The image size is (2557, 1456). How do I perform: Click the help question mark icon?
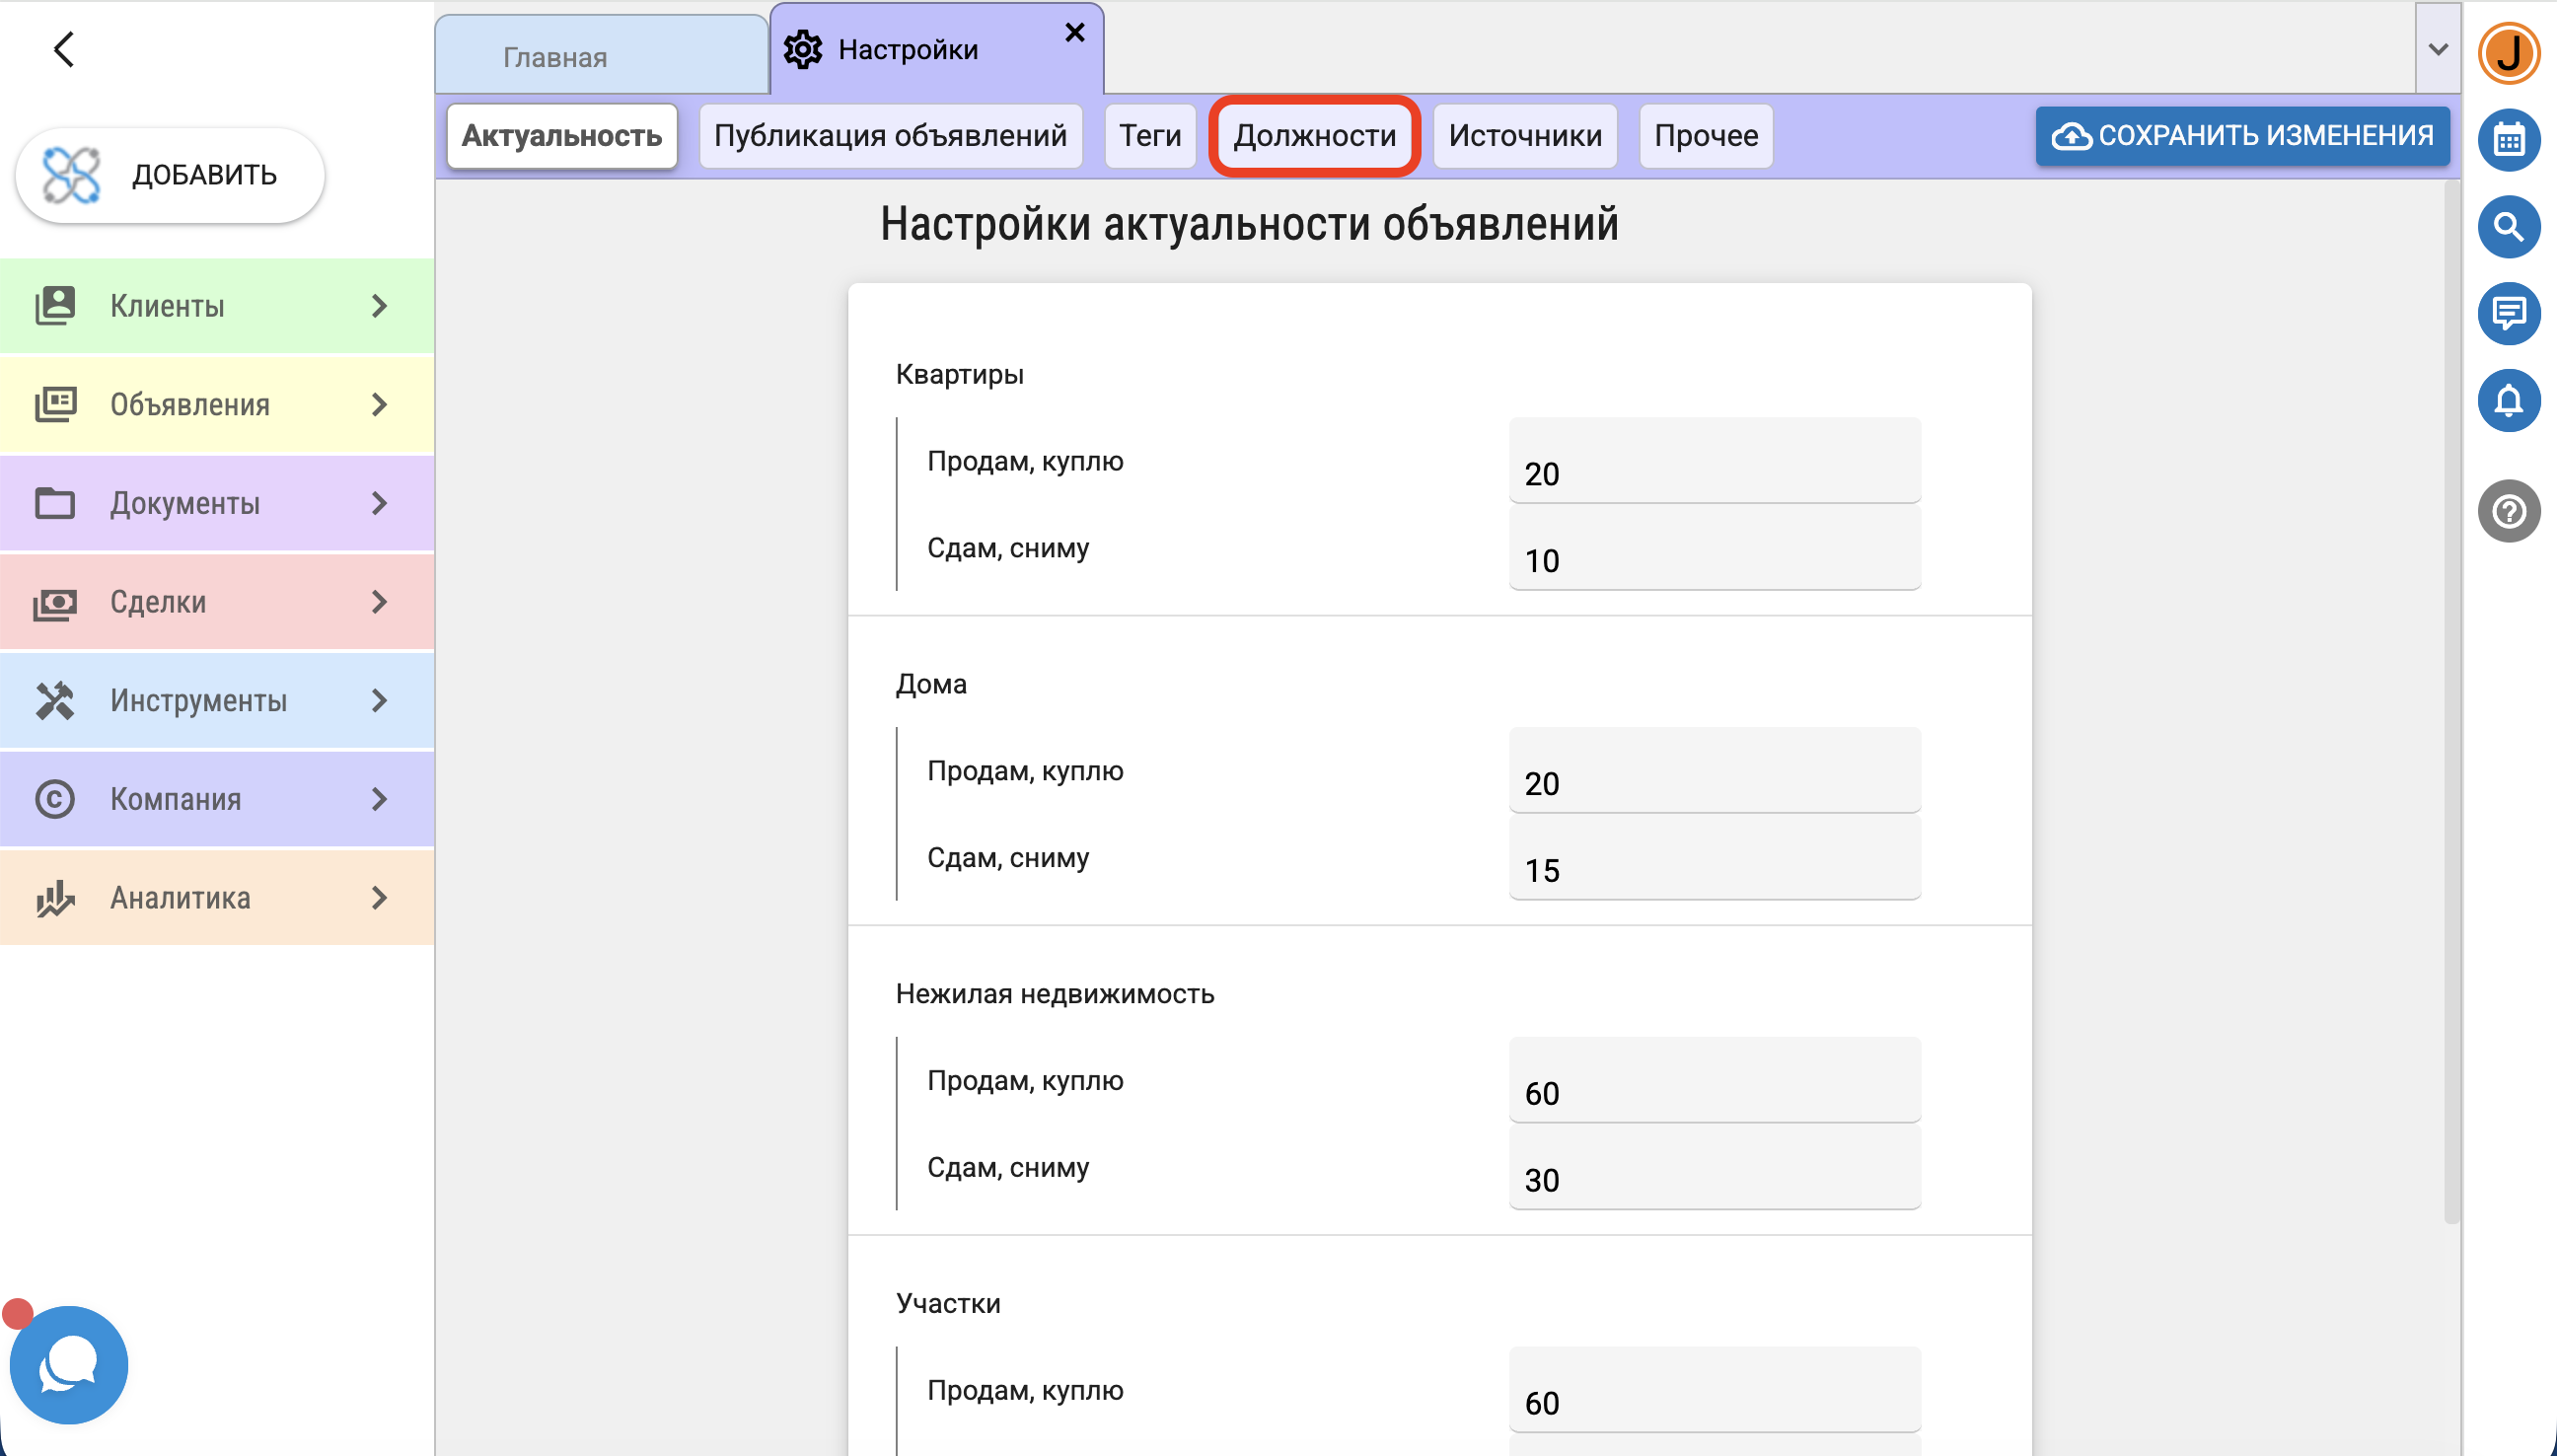(x=2508, y=511)
